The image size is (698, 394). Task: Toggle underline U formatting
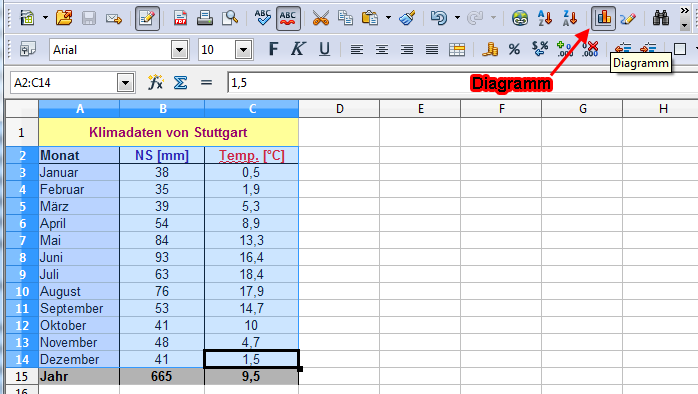click(x=325, y=49)
